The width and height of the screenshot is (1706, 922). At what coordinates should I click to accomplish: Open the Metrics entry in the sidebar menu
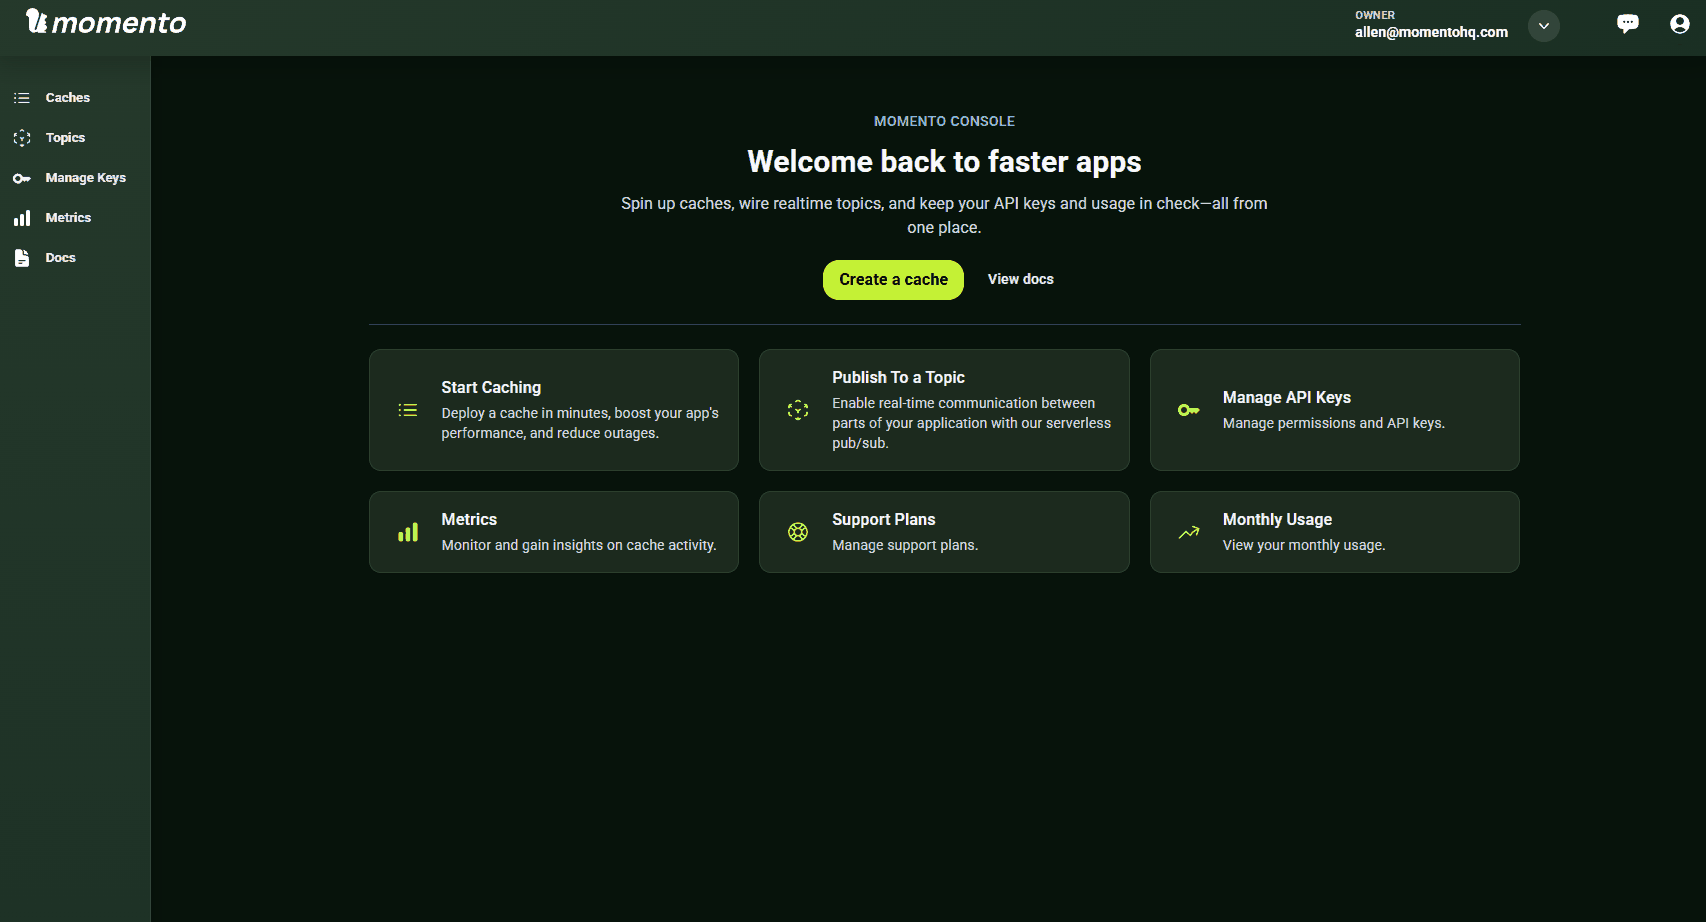(68, 217)
